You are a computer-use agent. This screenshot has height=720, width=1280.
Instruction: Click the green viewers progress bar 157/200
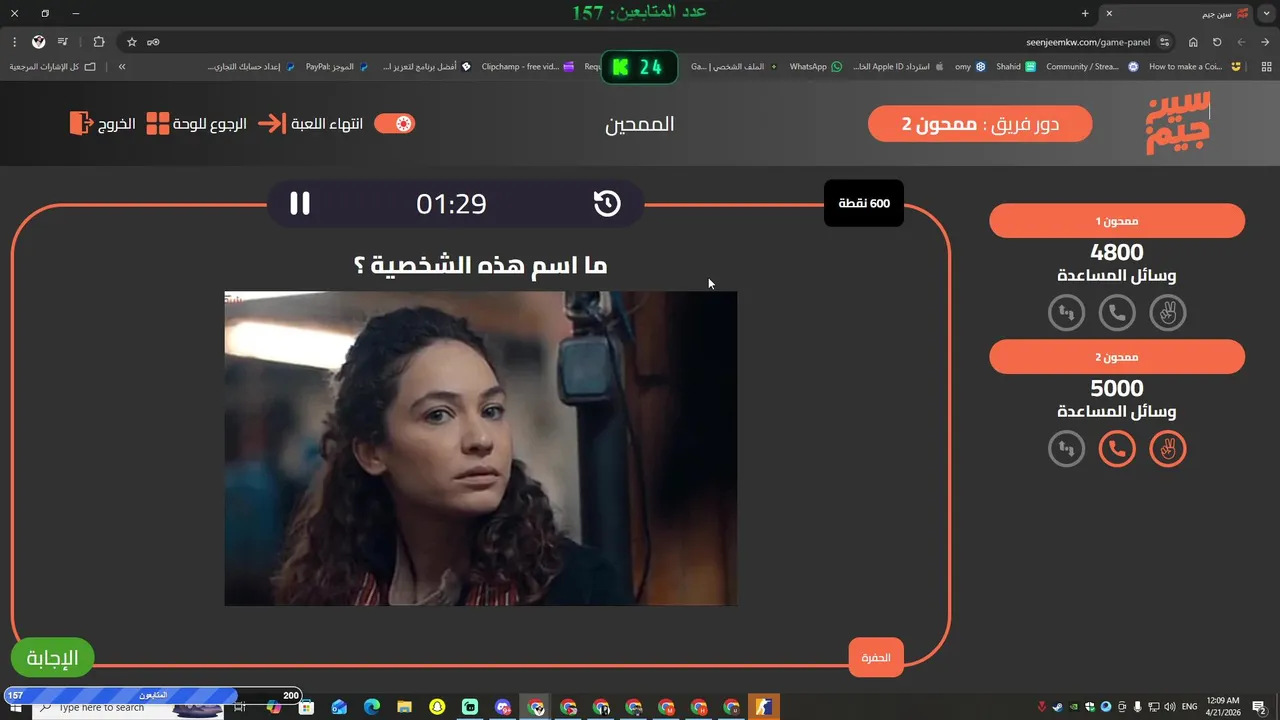(153, 695)
